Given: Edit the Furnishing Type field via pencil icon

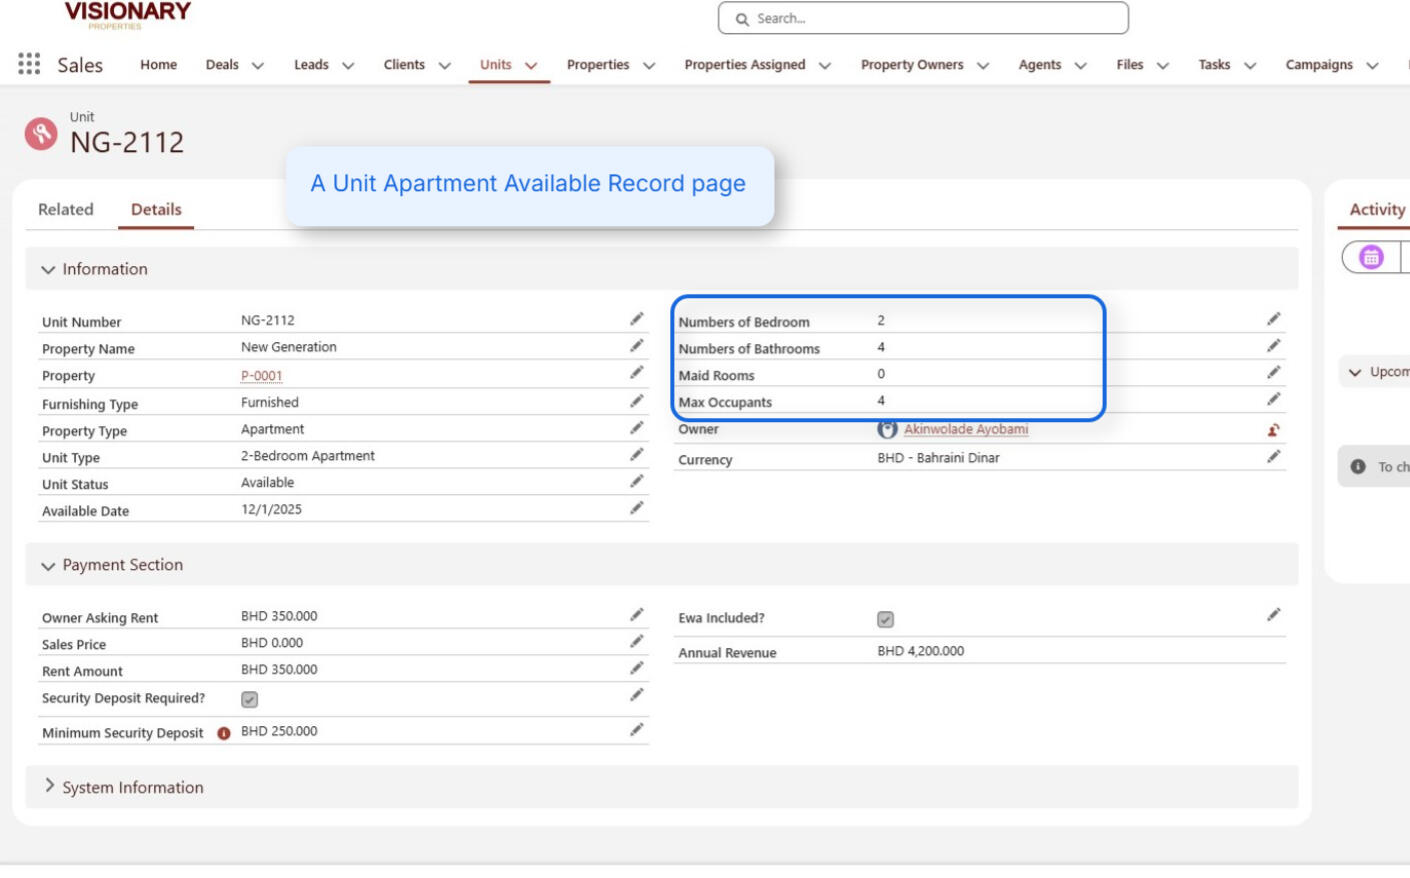Looking at the screenshot, I should coord(636,401).
